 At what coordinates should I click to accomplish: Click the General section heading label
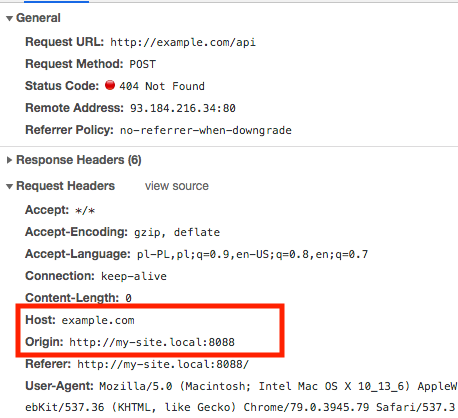pos(38,18)
